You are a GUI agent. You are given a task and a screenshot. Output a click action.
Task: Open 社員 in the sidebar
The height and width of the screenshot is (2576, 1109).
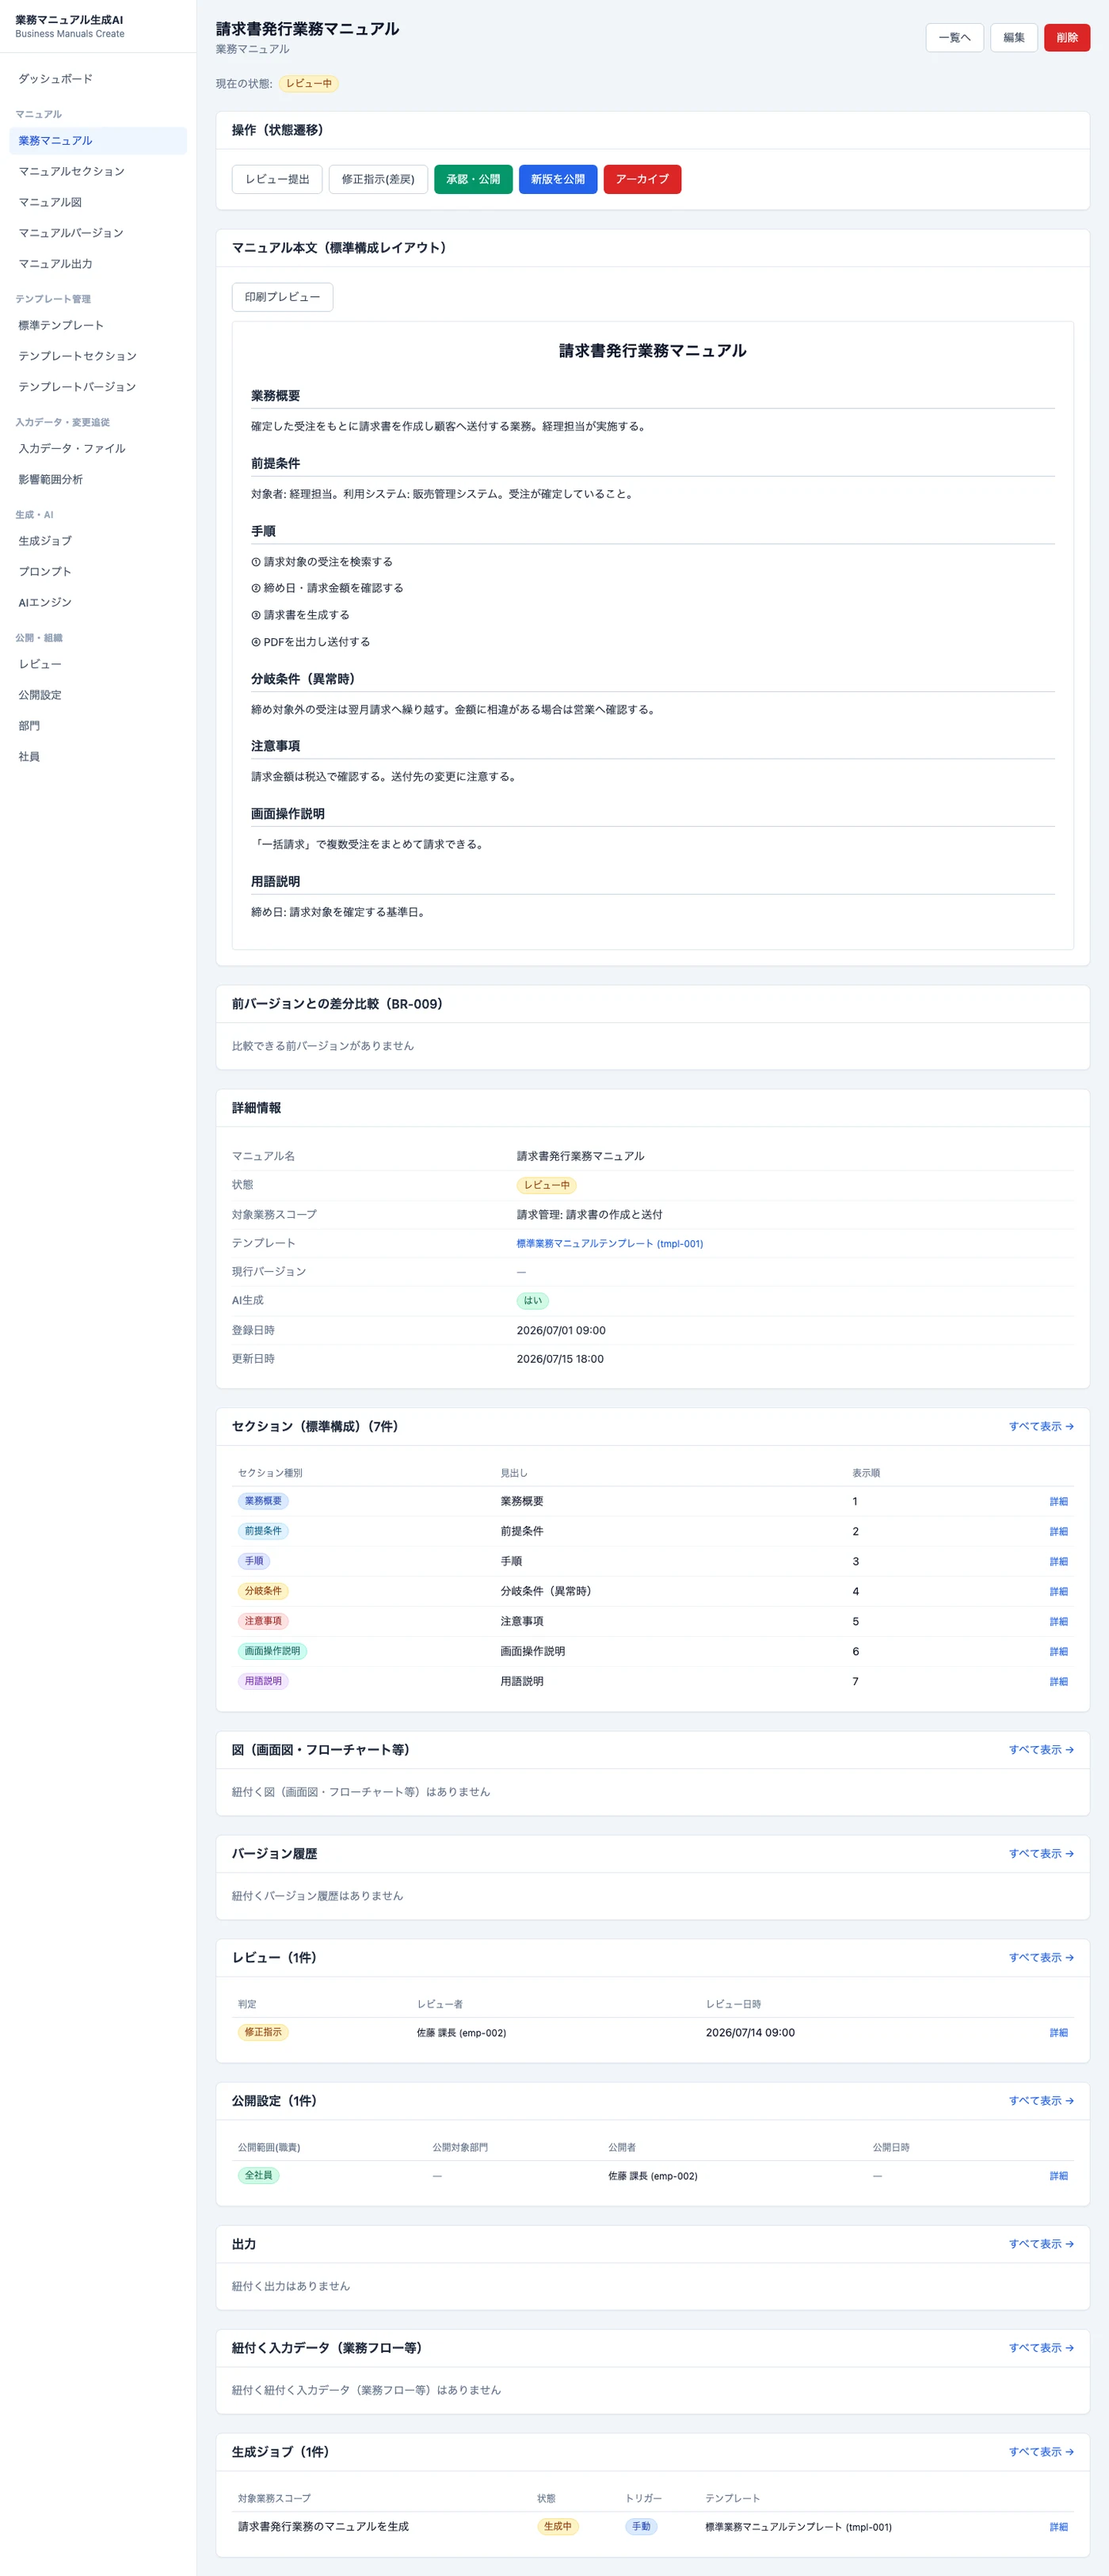(98, 757)
